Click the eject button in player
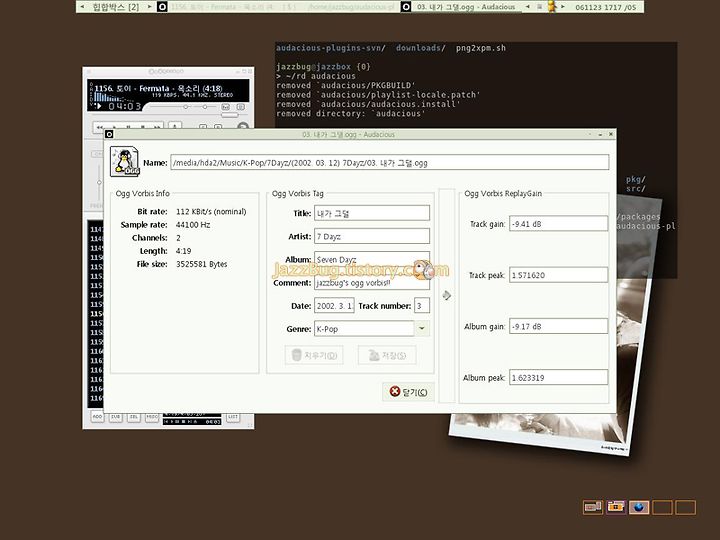720x540 pixels. (174, 126)
